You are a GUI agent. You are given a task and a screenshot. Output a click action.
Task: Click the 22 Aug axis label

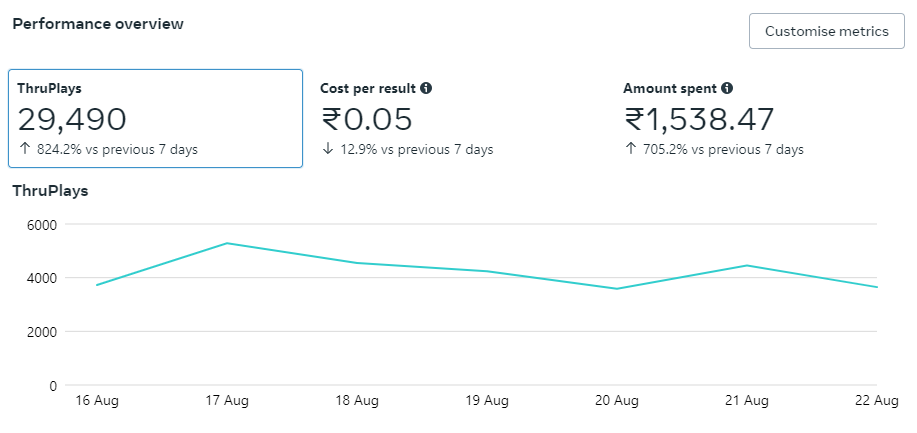click(876, 401)
